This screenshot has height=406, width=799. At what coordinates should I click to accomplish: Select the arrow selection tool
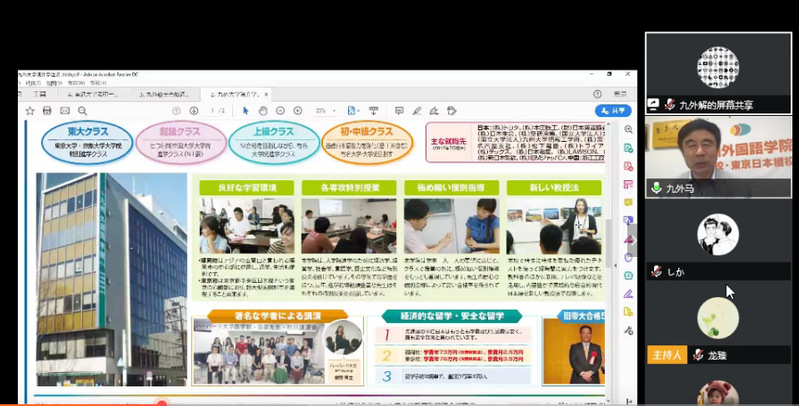pos(245,110)
